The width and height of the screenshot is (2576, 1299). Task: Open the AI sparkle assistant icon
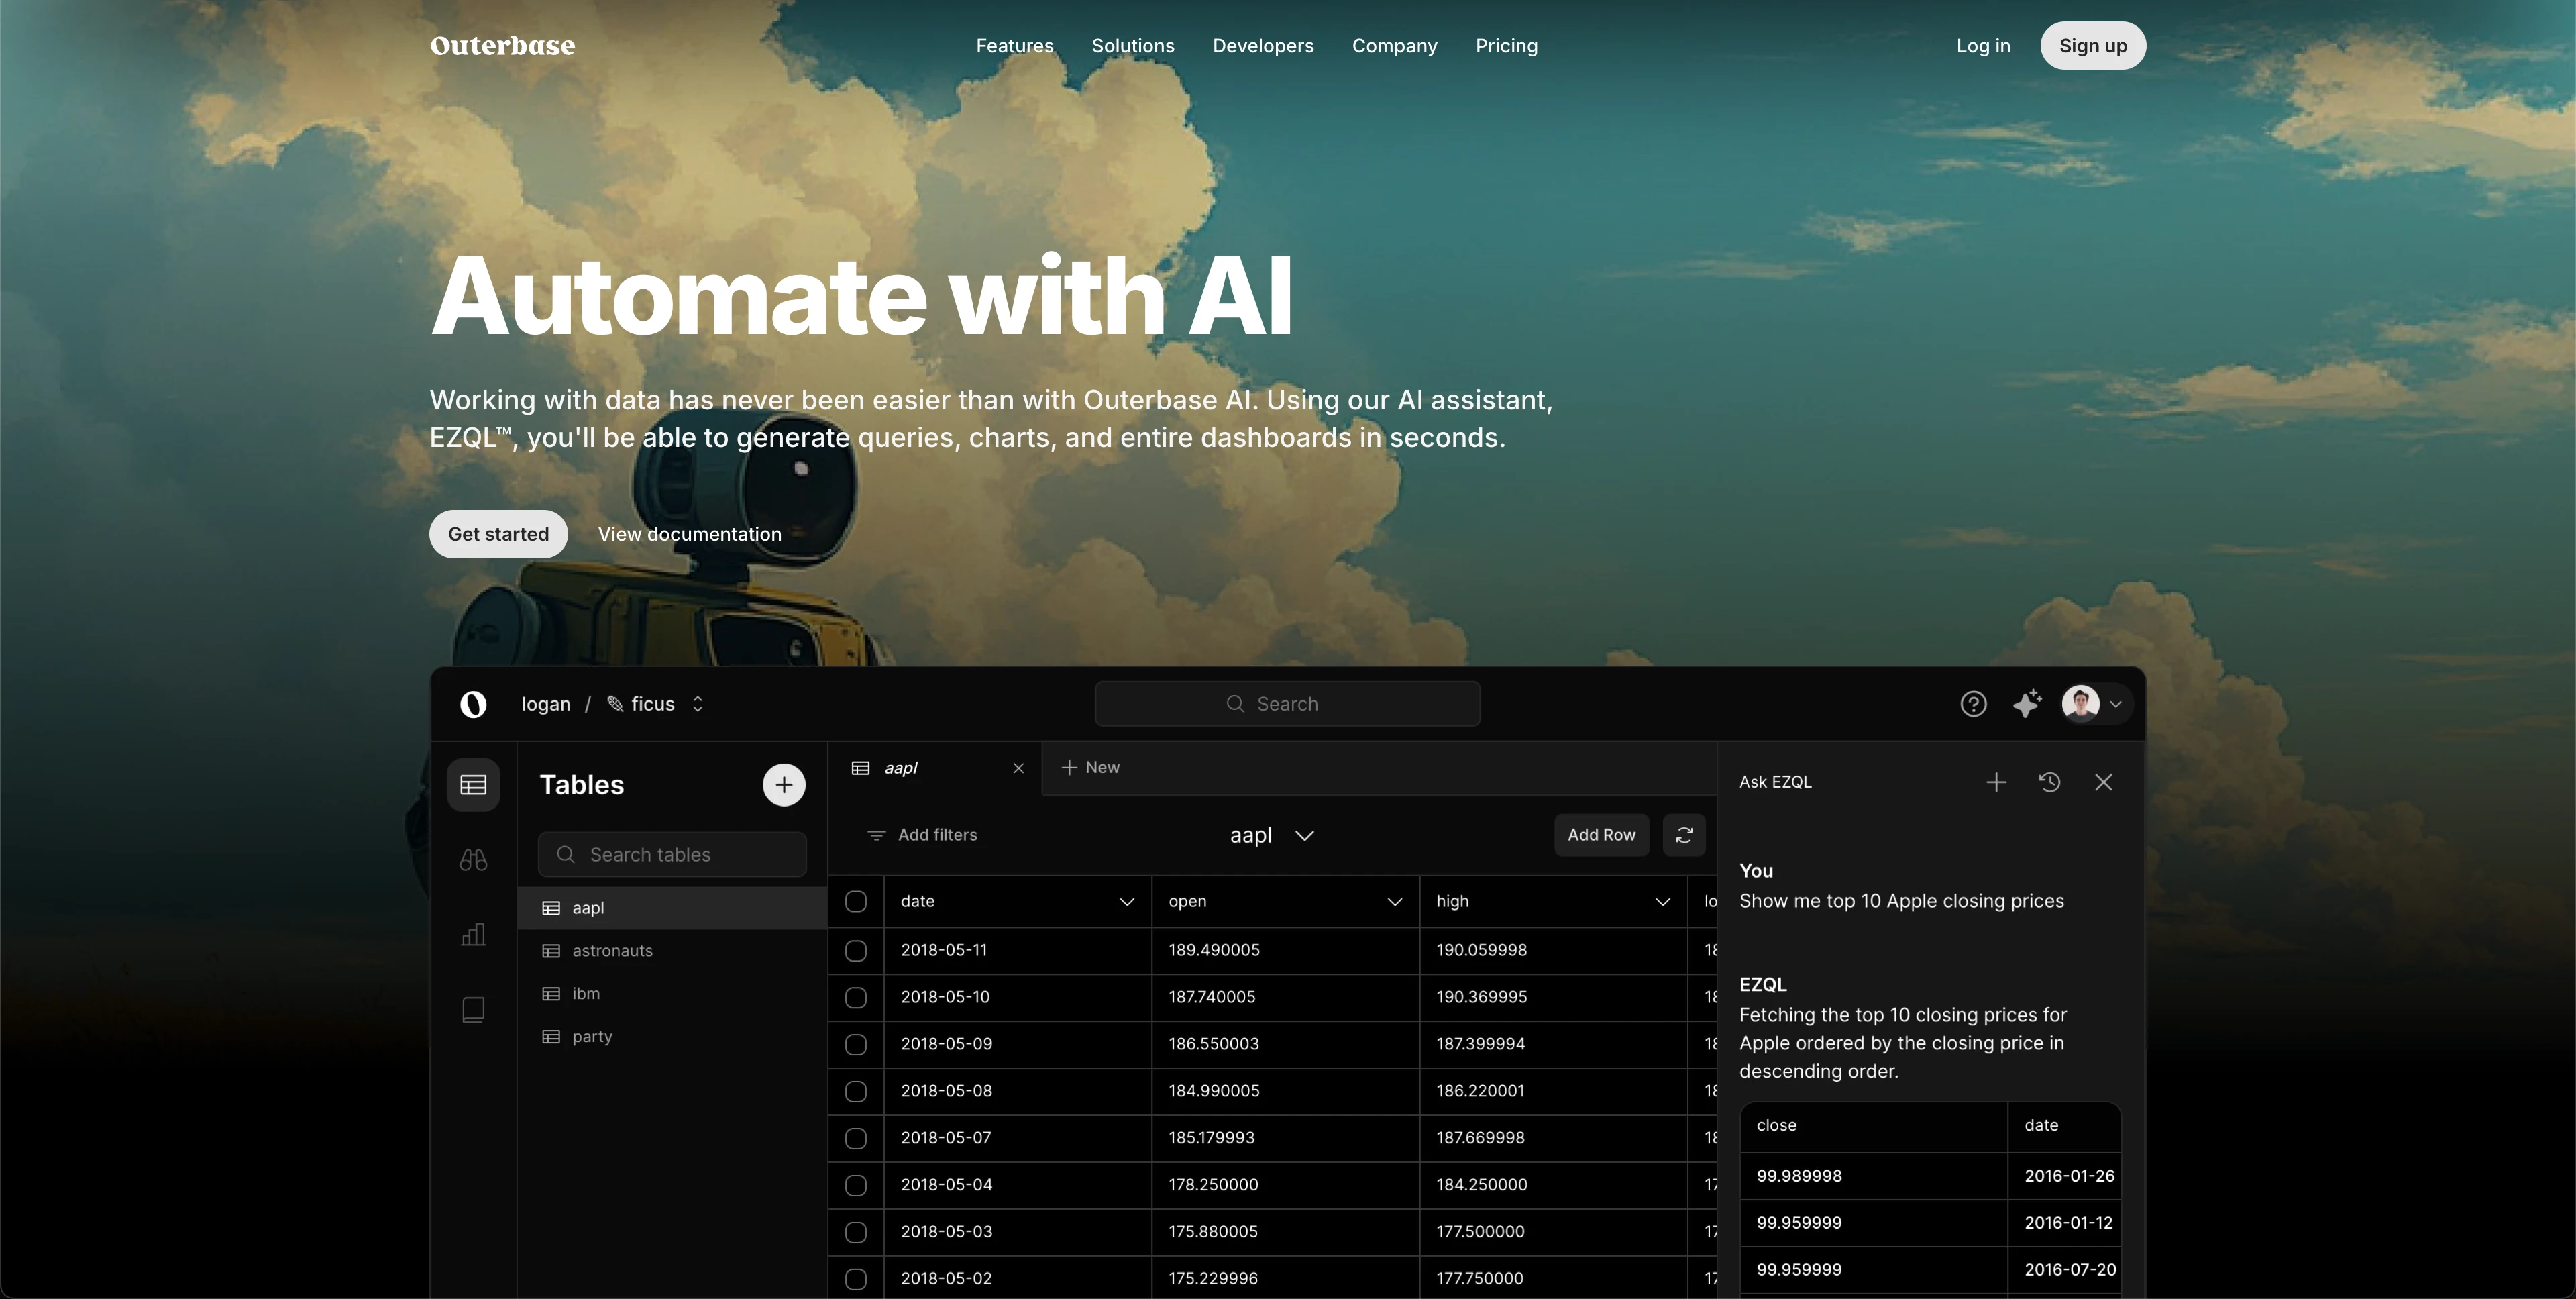[x=2027, y=704]
